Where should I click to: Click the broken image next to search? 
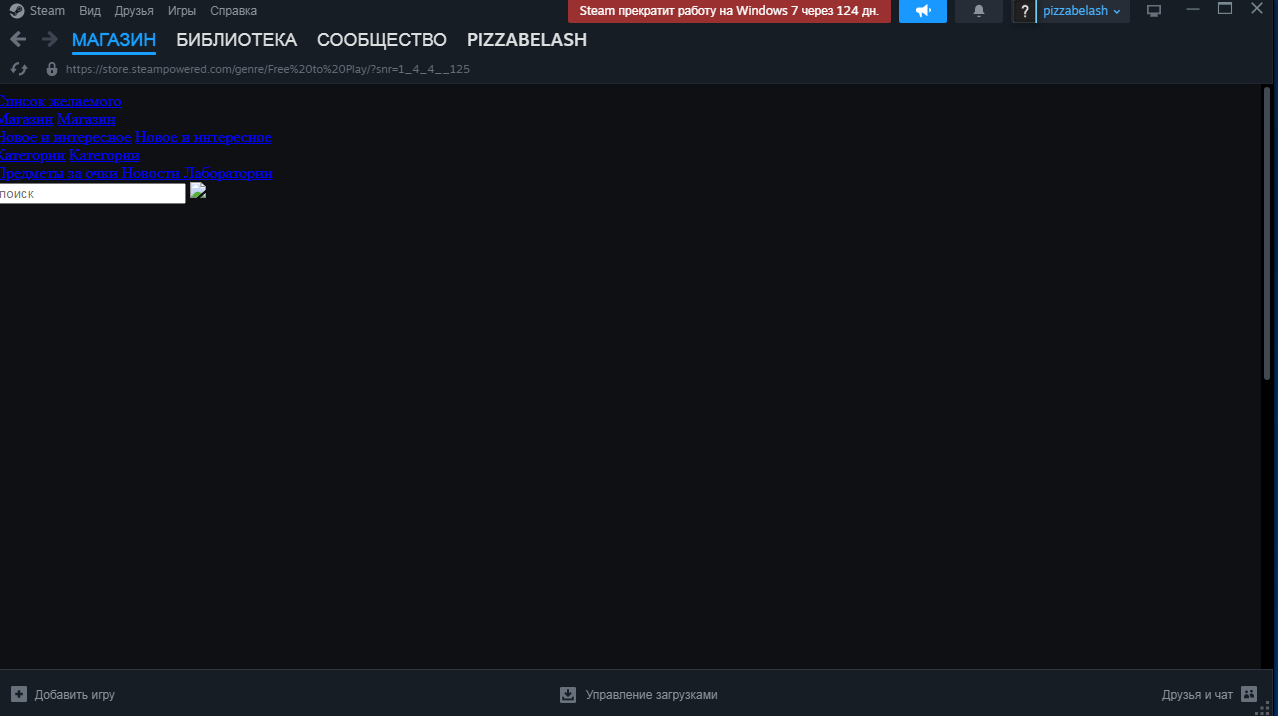(x=198, y=191)
